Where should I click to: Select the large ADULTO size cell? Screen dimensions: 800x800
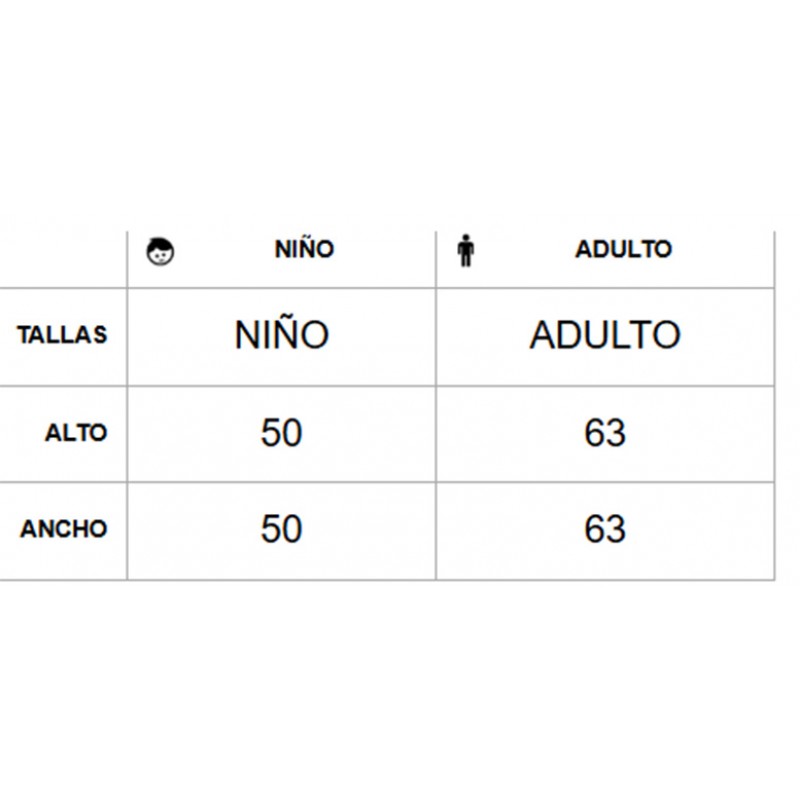605,335
